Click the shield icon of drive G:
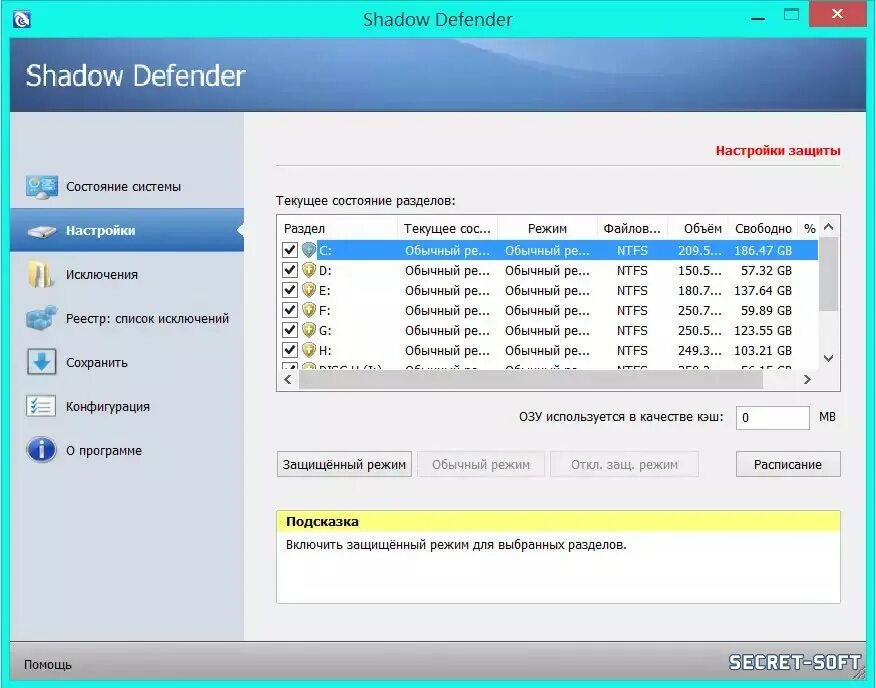This screenshot has height=688, width=876. [x=308, y=330]
